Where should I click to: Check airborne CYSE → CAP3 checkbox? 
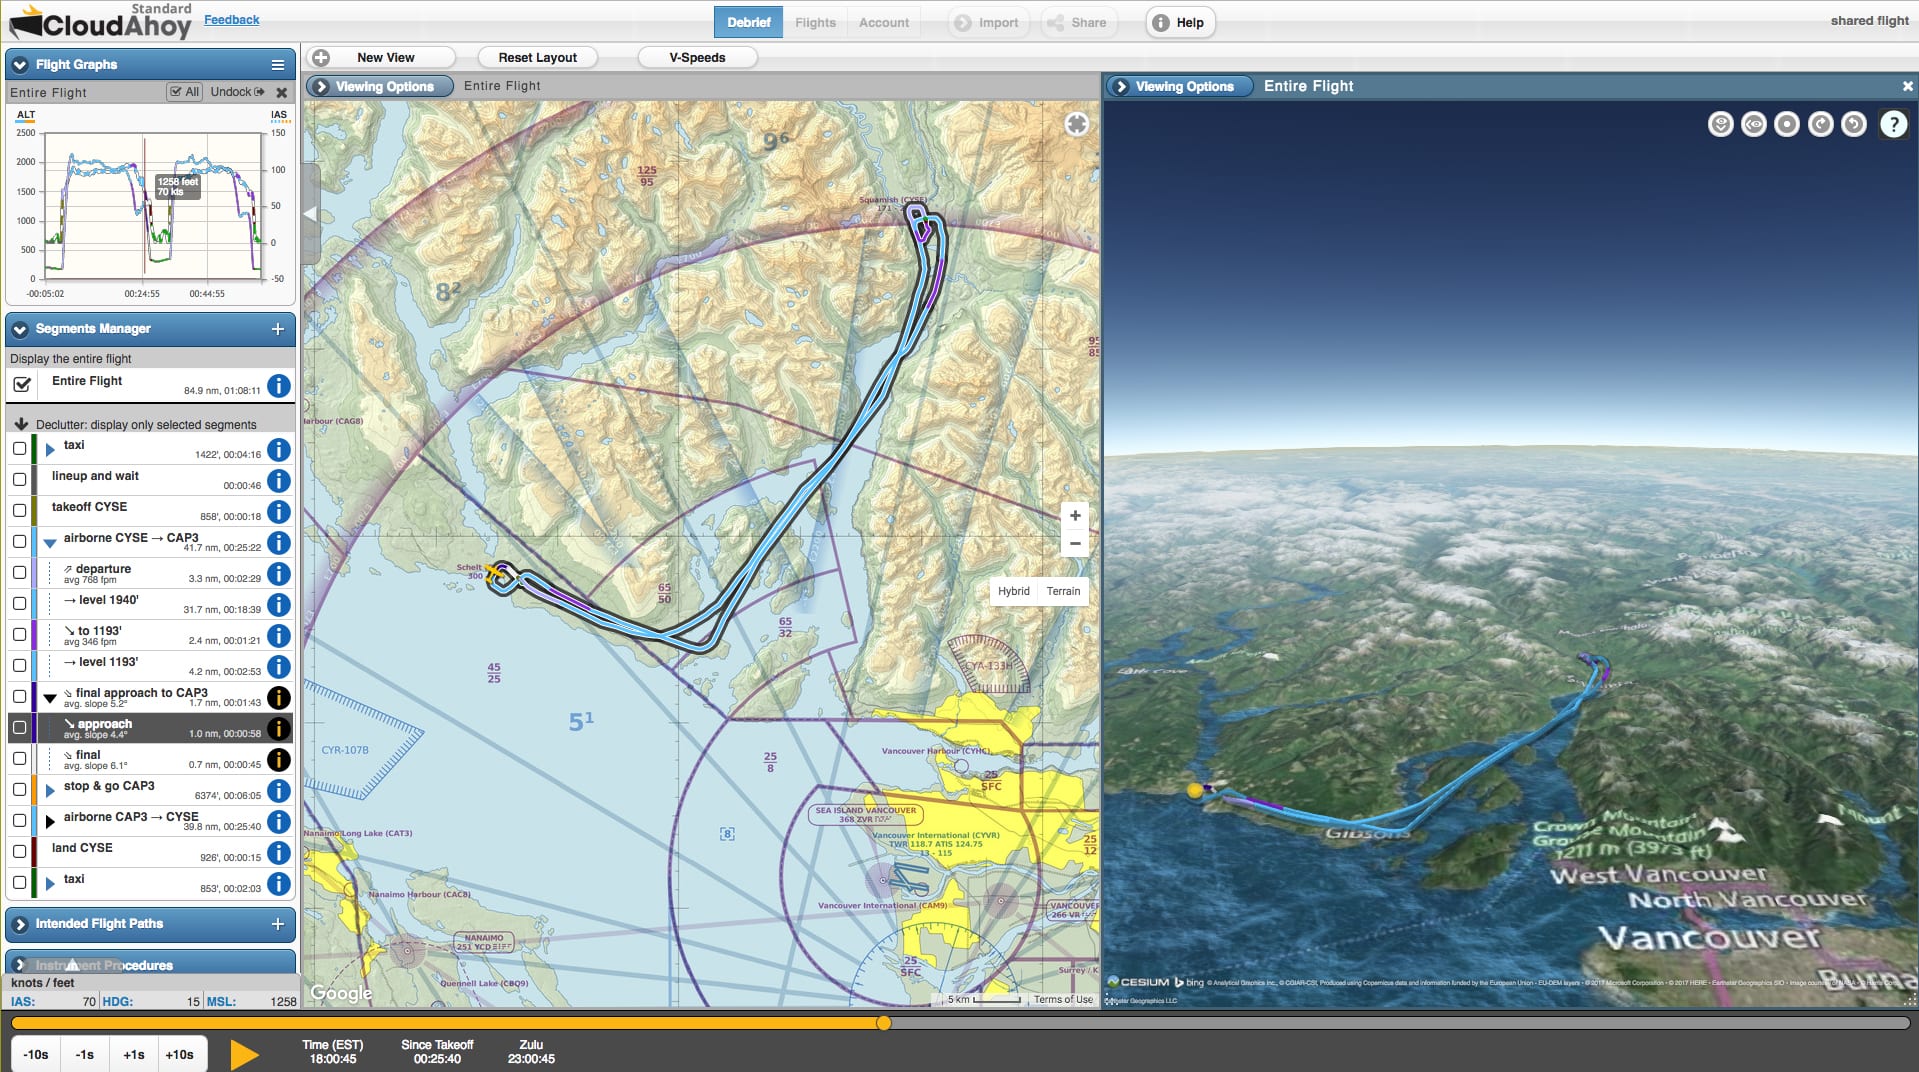(19, 542)
